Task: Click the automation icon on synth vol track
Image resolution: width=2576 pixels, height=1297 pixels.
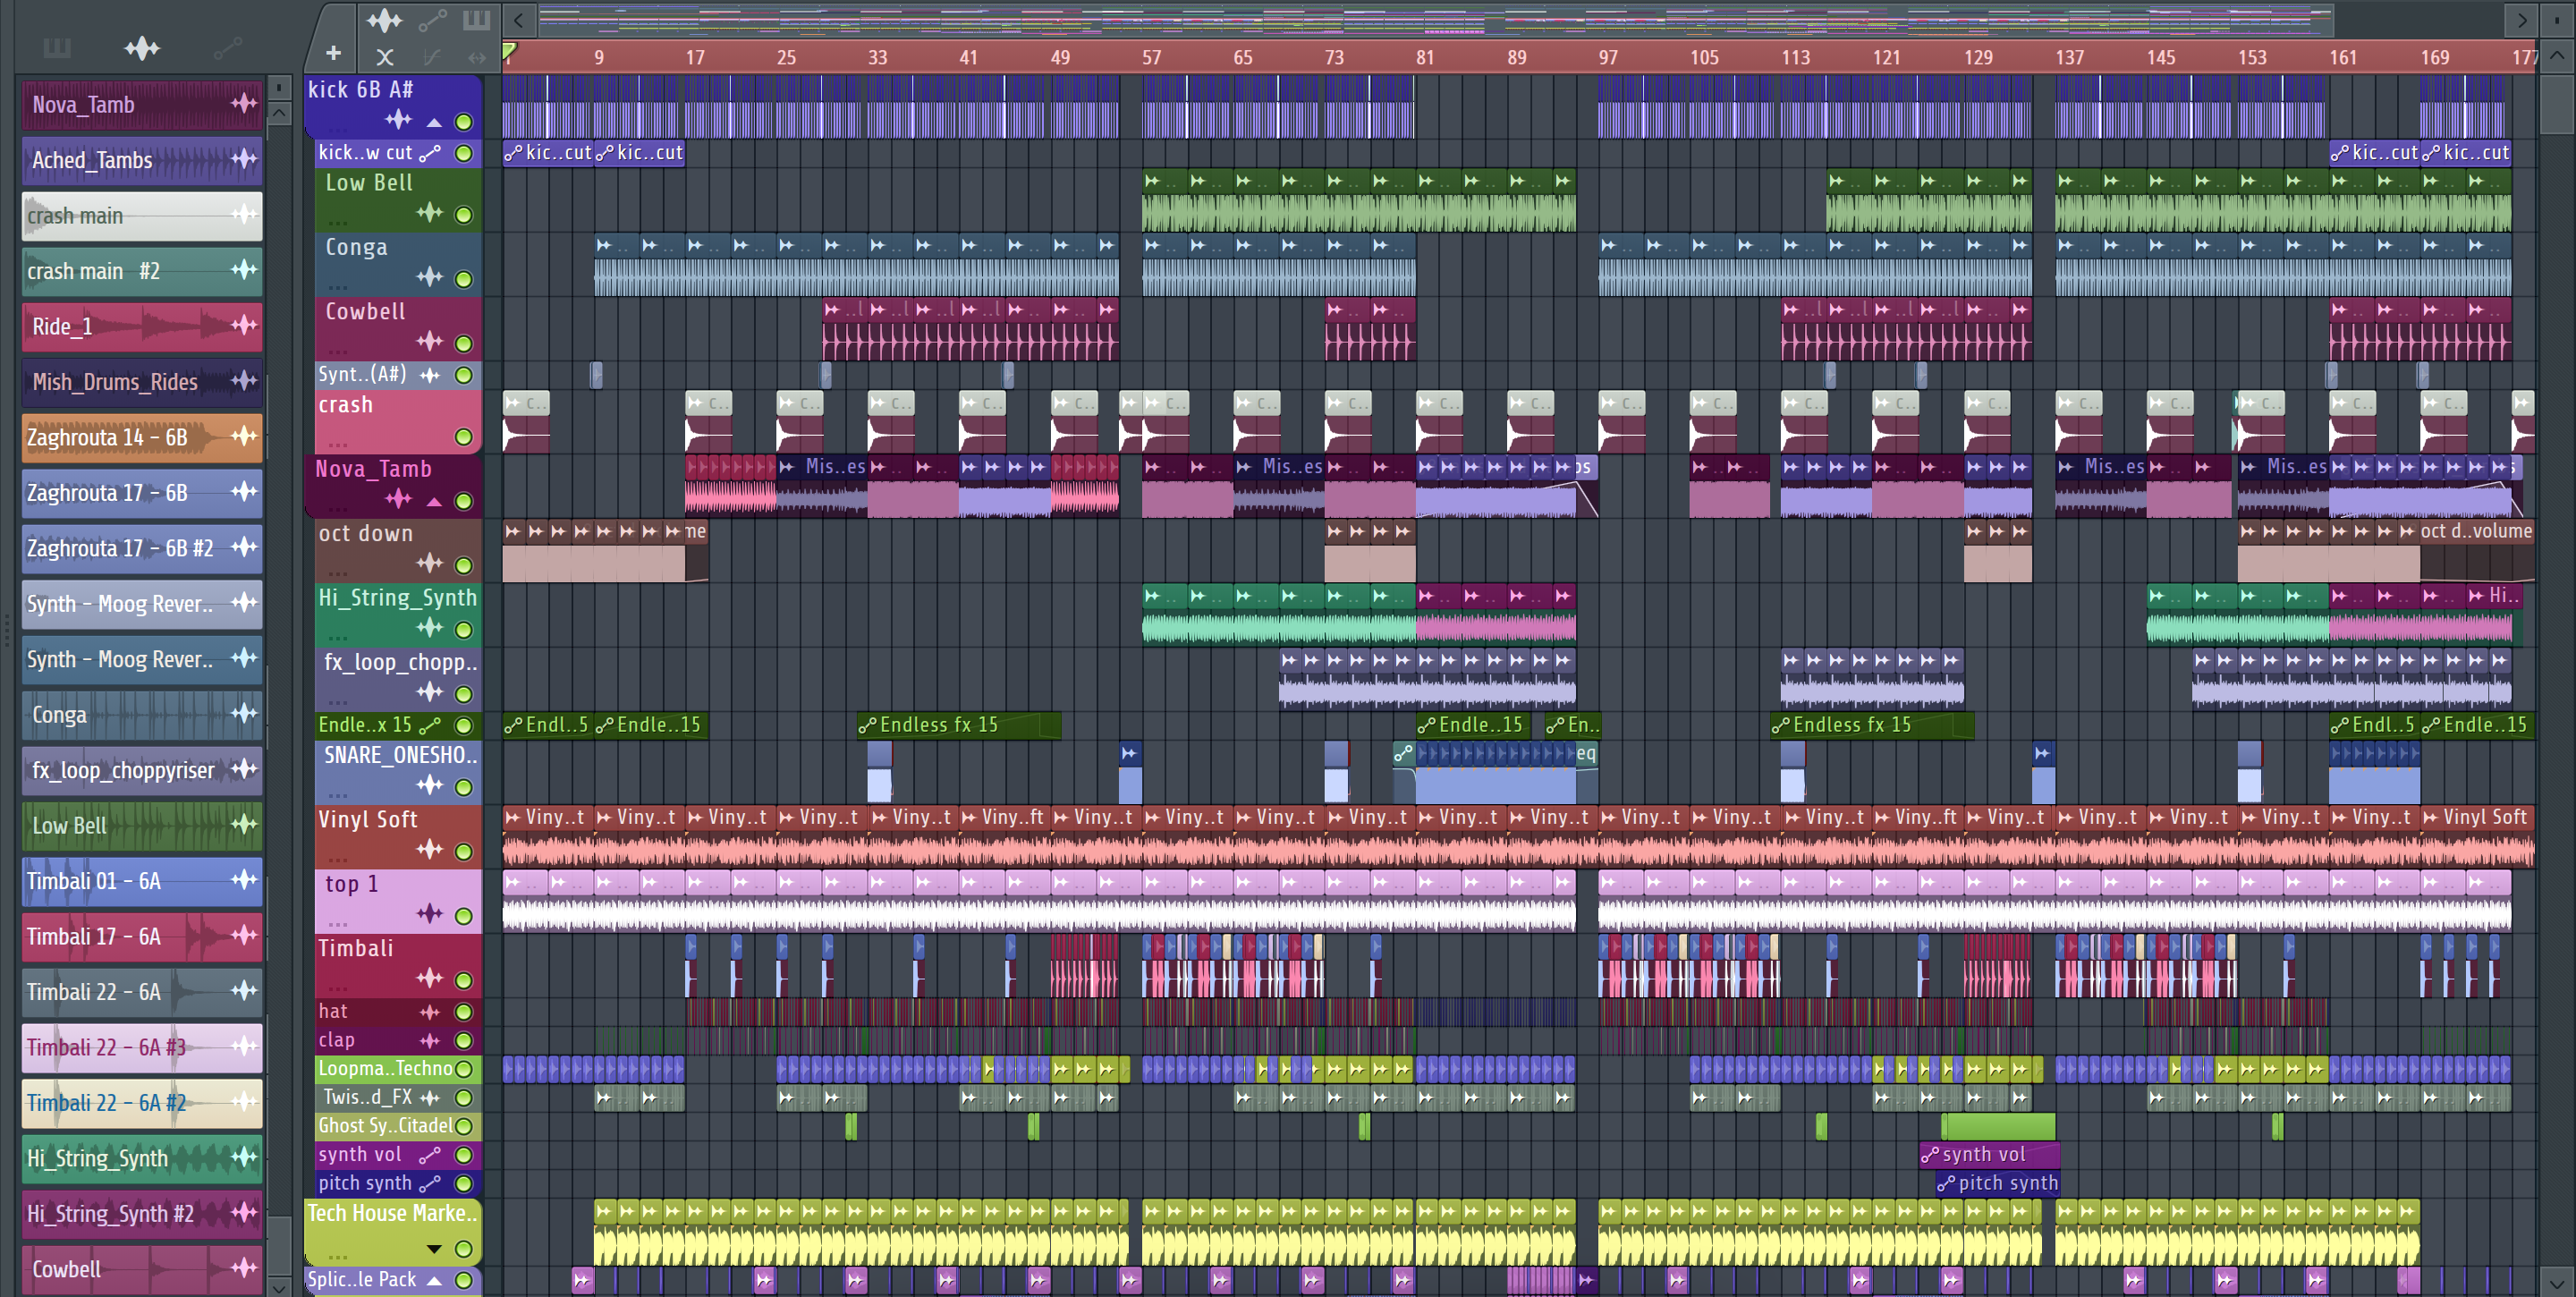Action: tap(430, 1155)
